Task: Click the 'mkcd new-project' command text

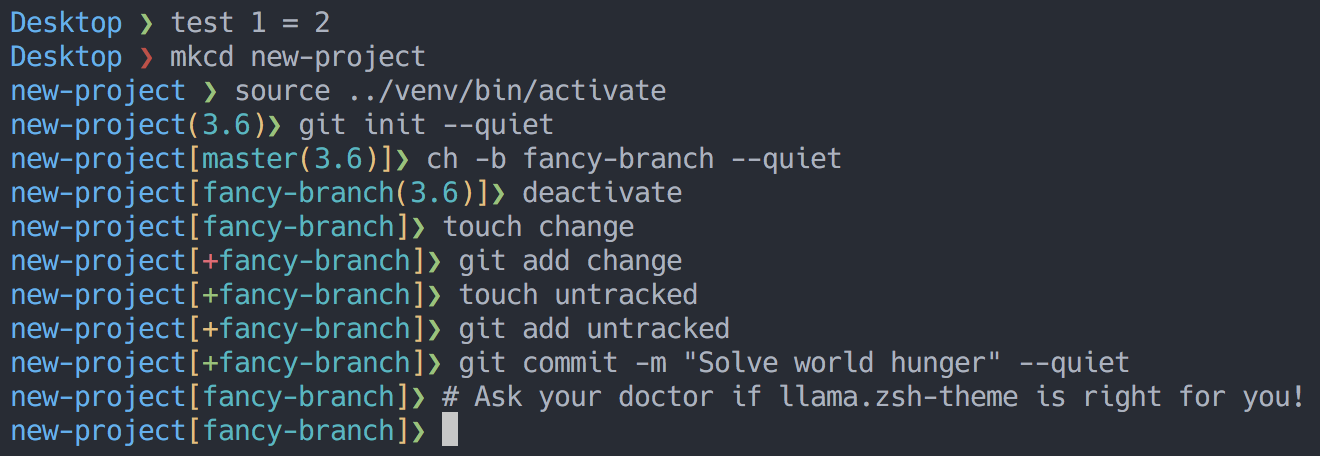Action: pyautogui.click(x=298, y=57)
